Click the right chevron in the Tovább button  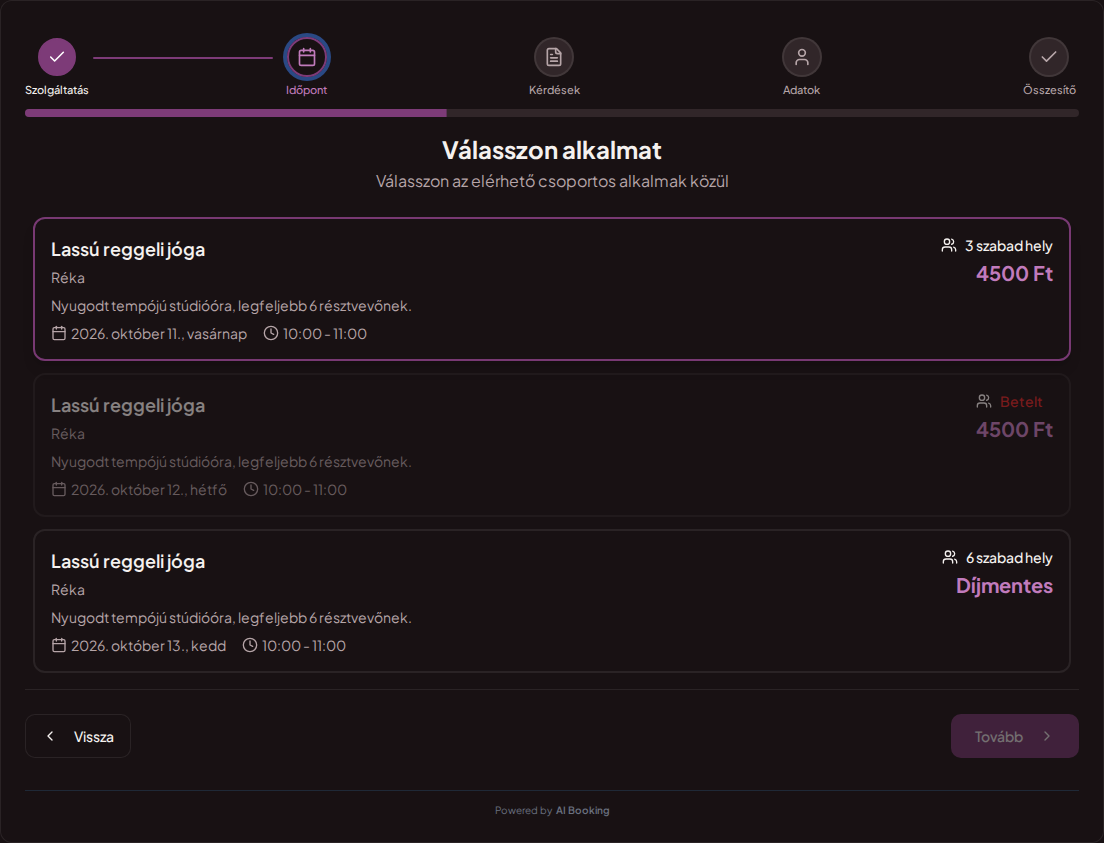point(1047,736)
